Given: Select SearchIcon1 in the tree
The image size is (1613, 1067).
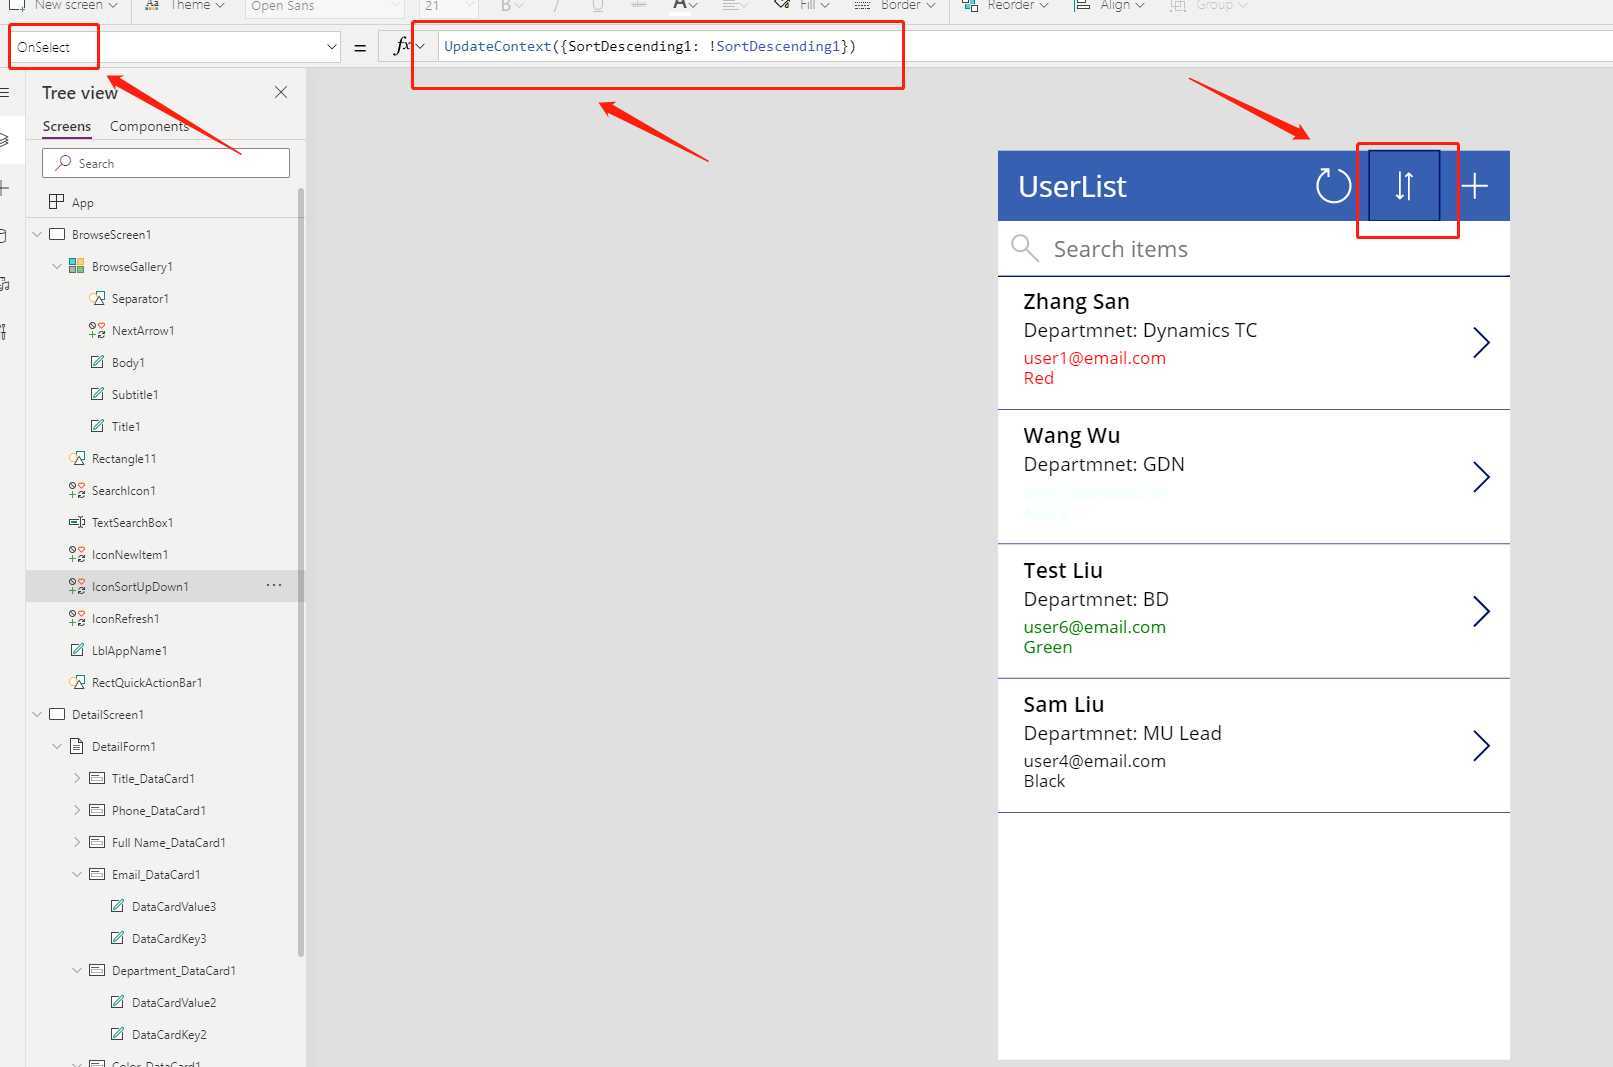Looking at the screenshot, I should coord(123,490).
